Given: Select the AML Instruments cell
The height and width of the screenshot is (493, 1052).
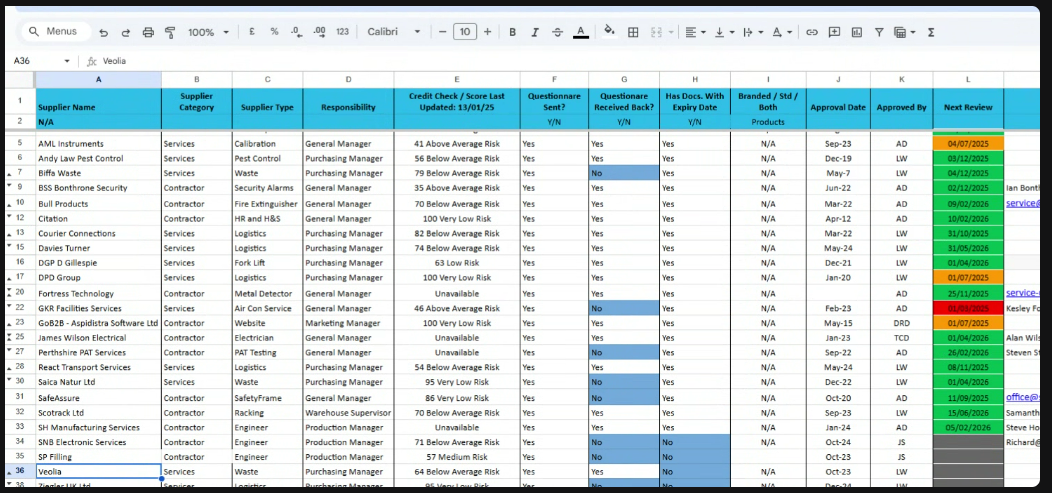Looking at the screenshot, I should pyautogui.click(x=99, y=144).
